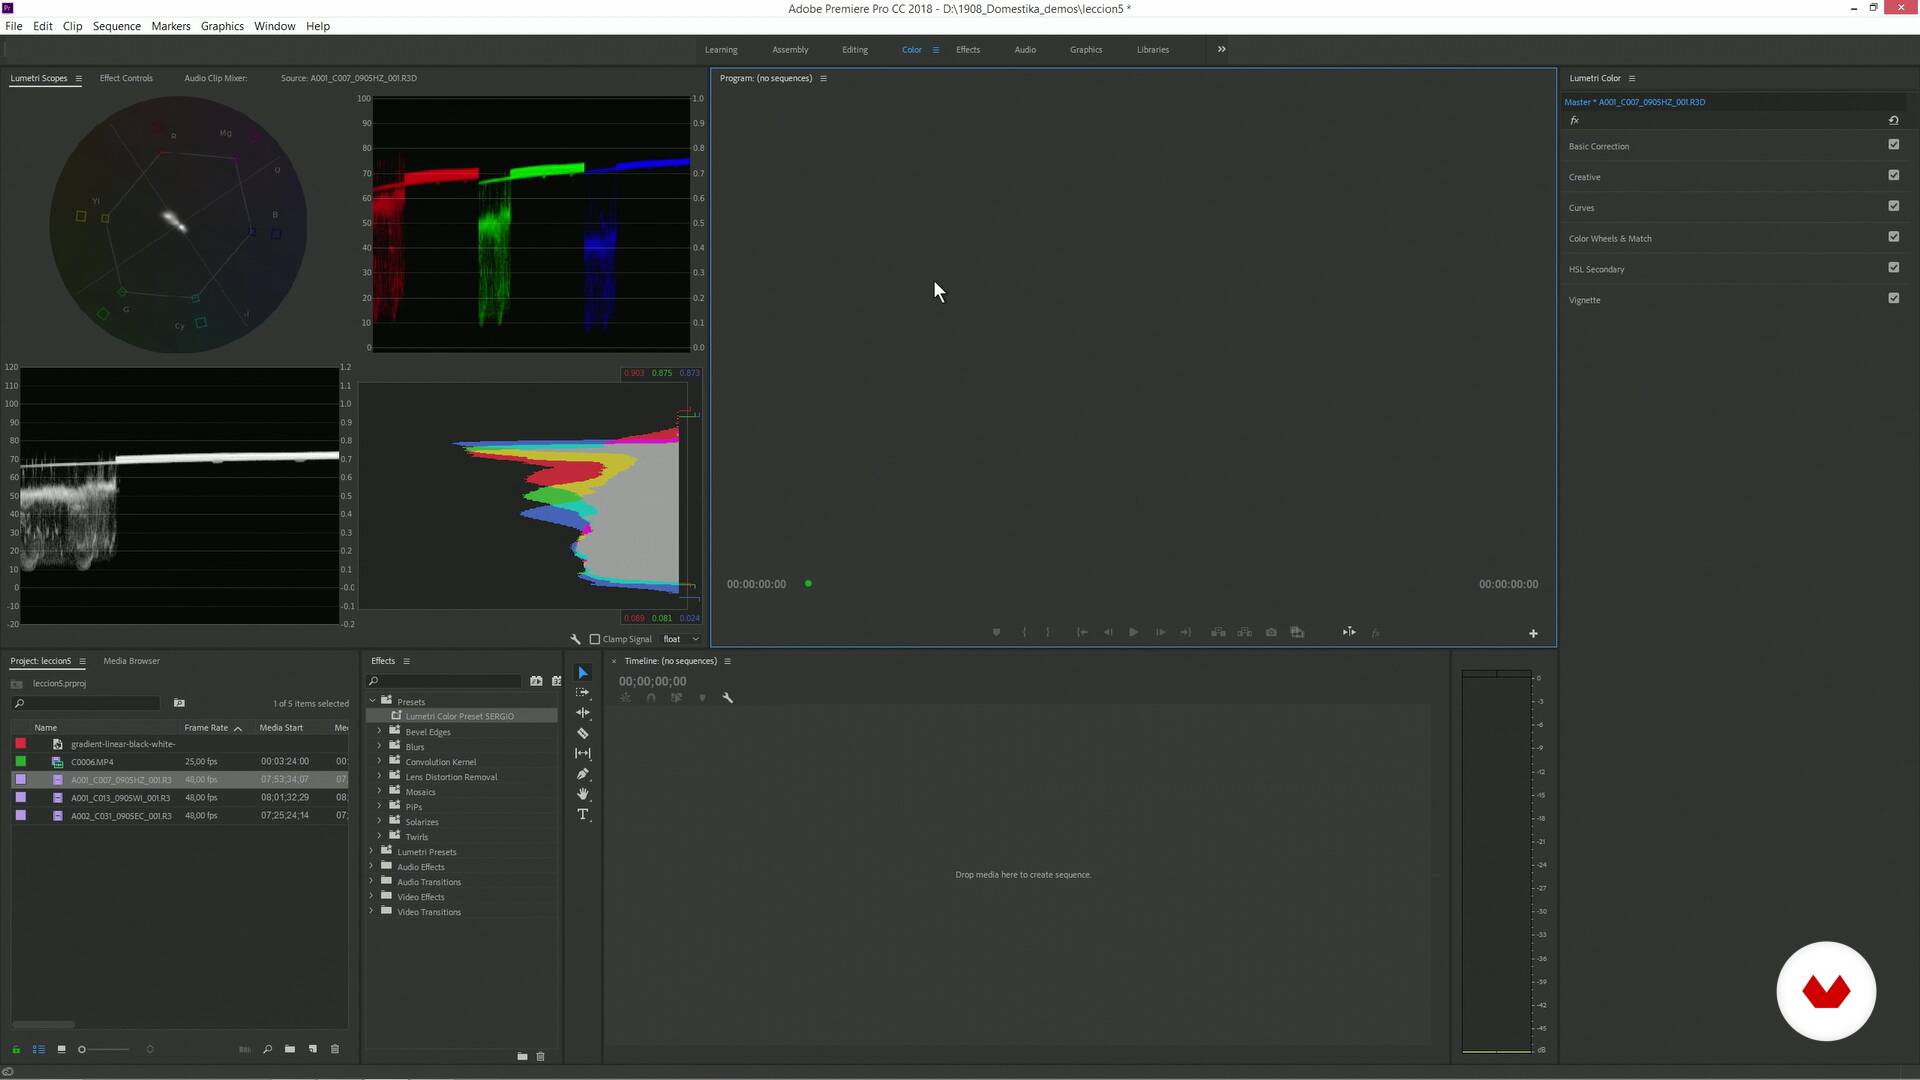
Task: Click New Item icon in Project panel
Action: click(x=313, y=1049)
